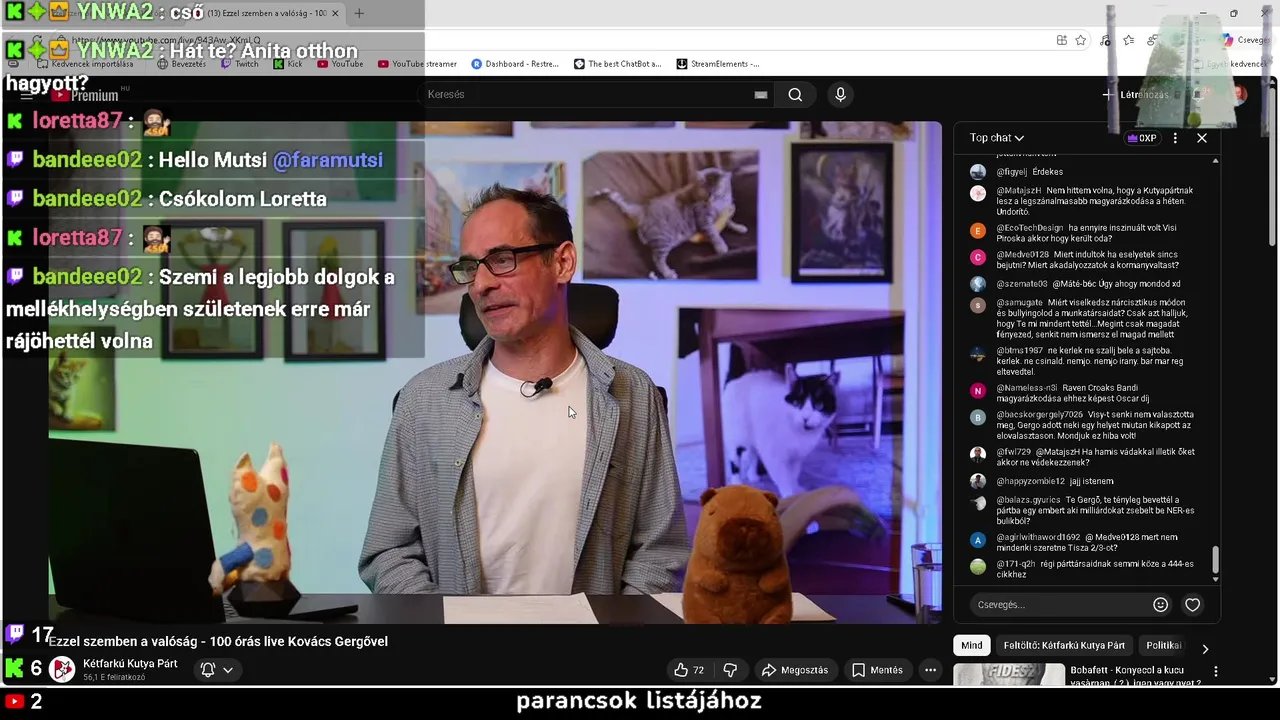1280x720 pixels.
Task: Start voice search with the microphone icon
Action: [840, 95]
